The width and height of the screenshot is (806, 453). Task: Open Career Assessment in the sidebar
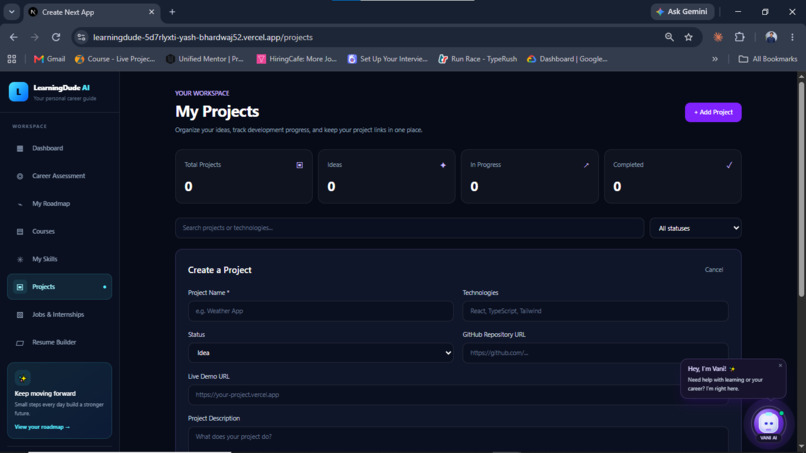tap(60, 176)
